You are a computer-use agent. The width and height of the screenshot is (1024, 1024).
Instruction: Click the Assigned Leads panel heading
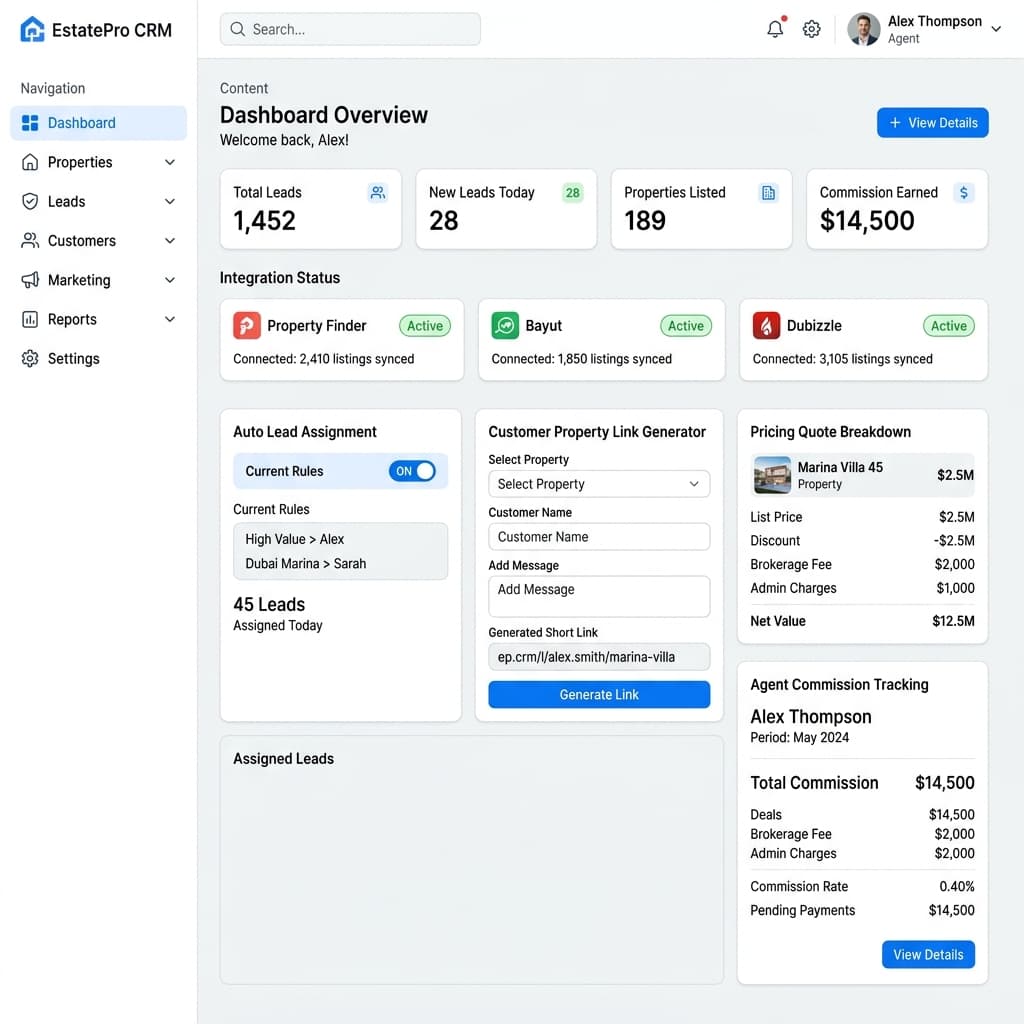point(283,759)
